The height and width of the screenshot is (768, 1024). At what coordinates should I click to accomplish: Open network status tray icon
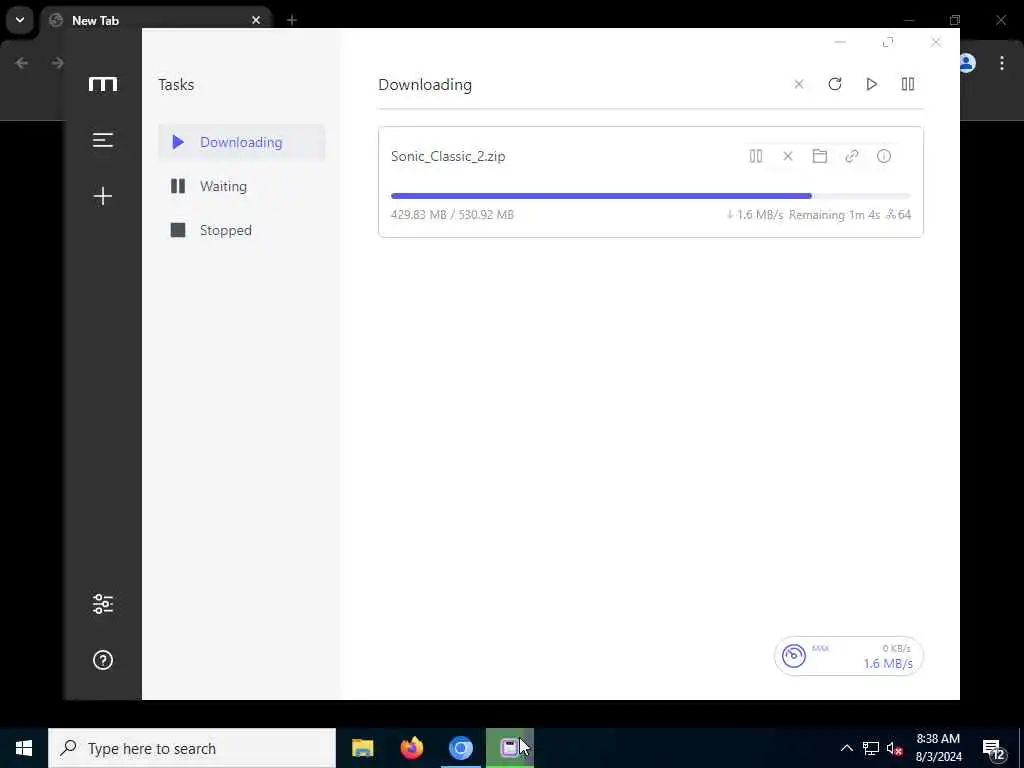point(871,748)
